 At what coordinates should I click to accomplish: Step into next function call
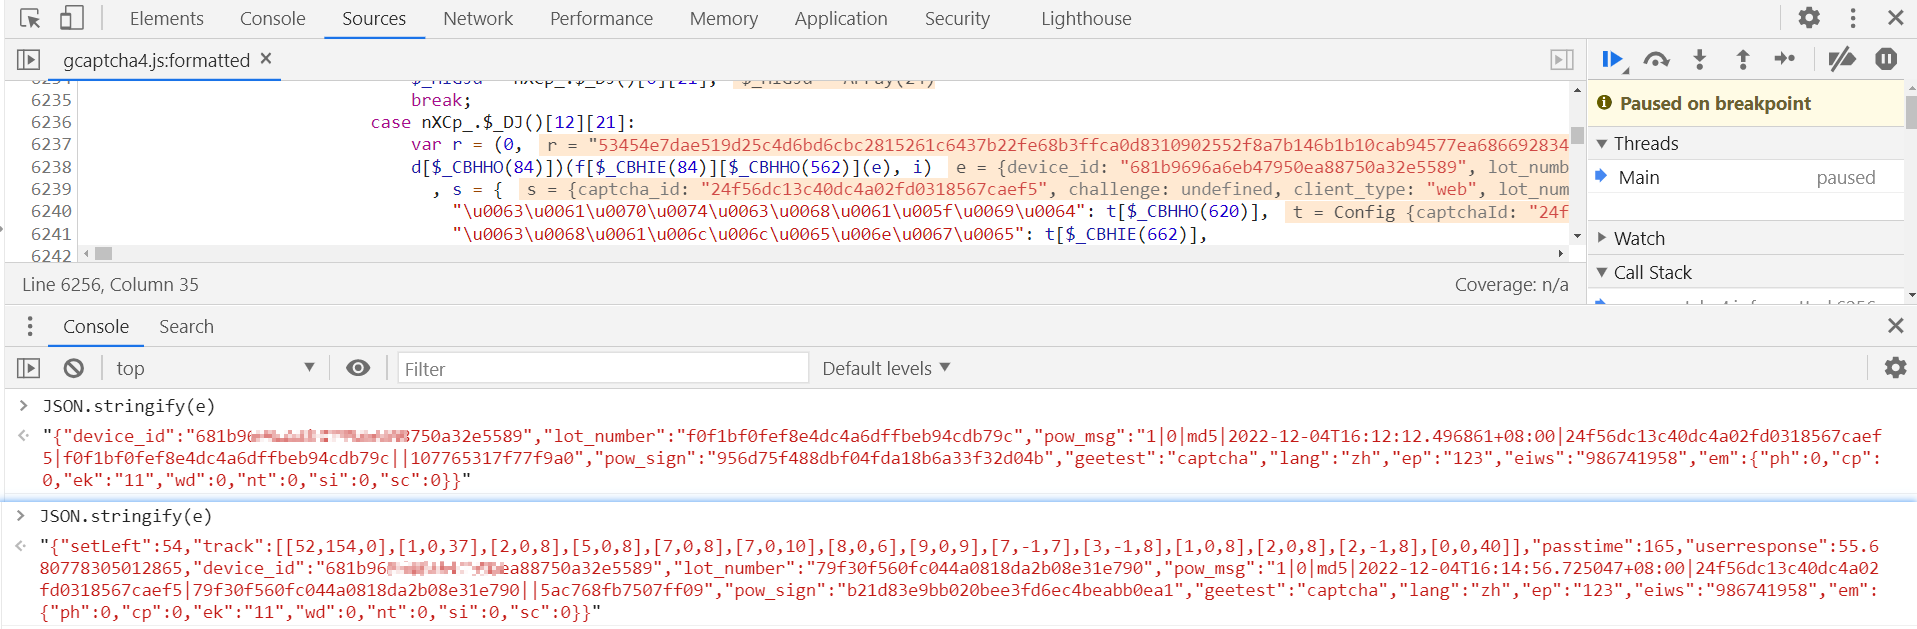[x=1699, y=60]
